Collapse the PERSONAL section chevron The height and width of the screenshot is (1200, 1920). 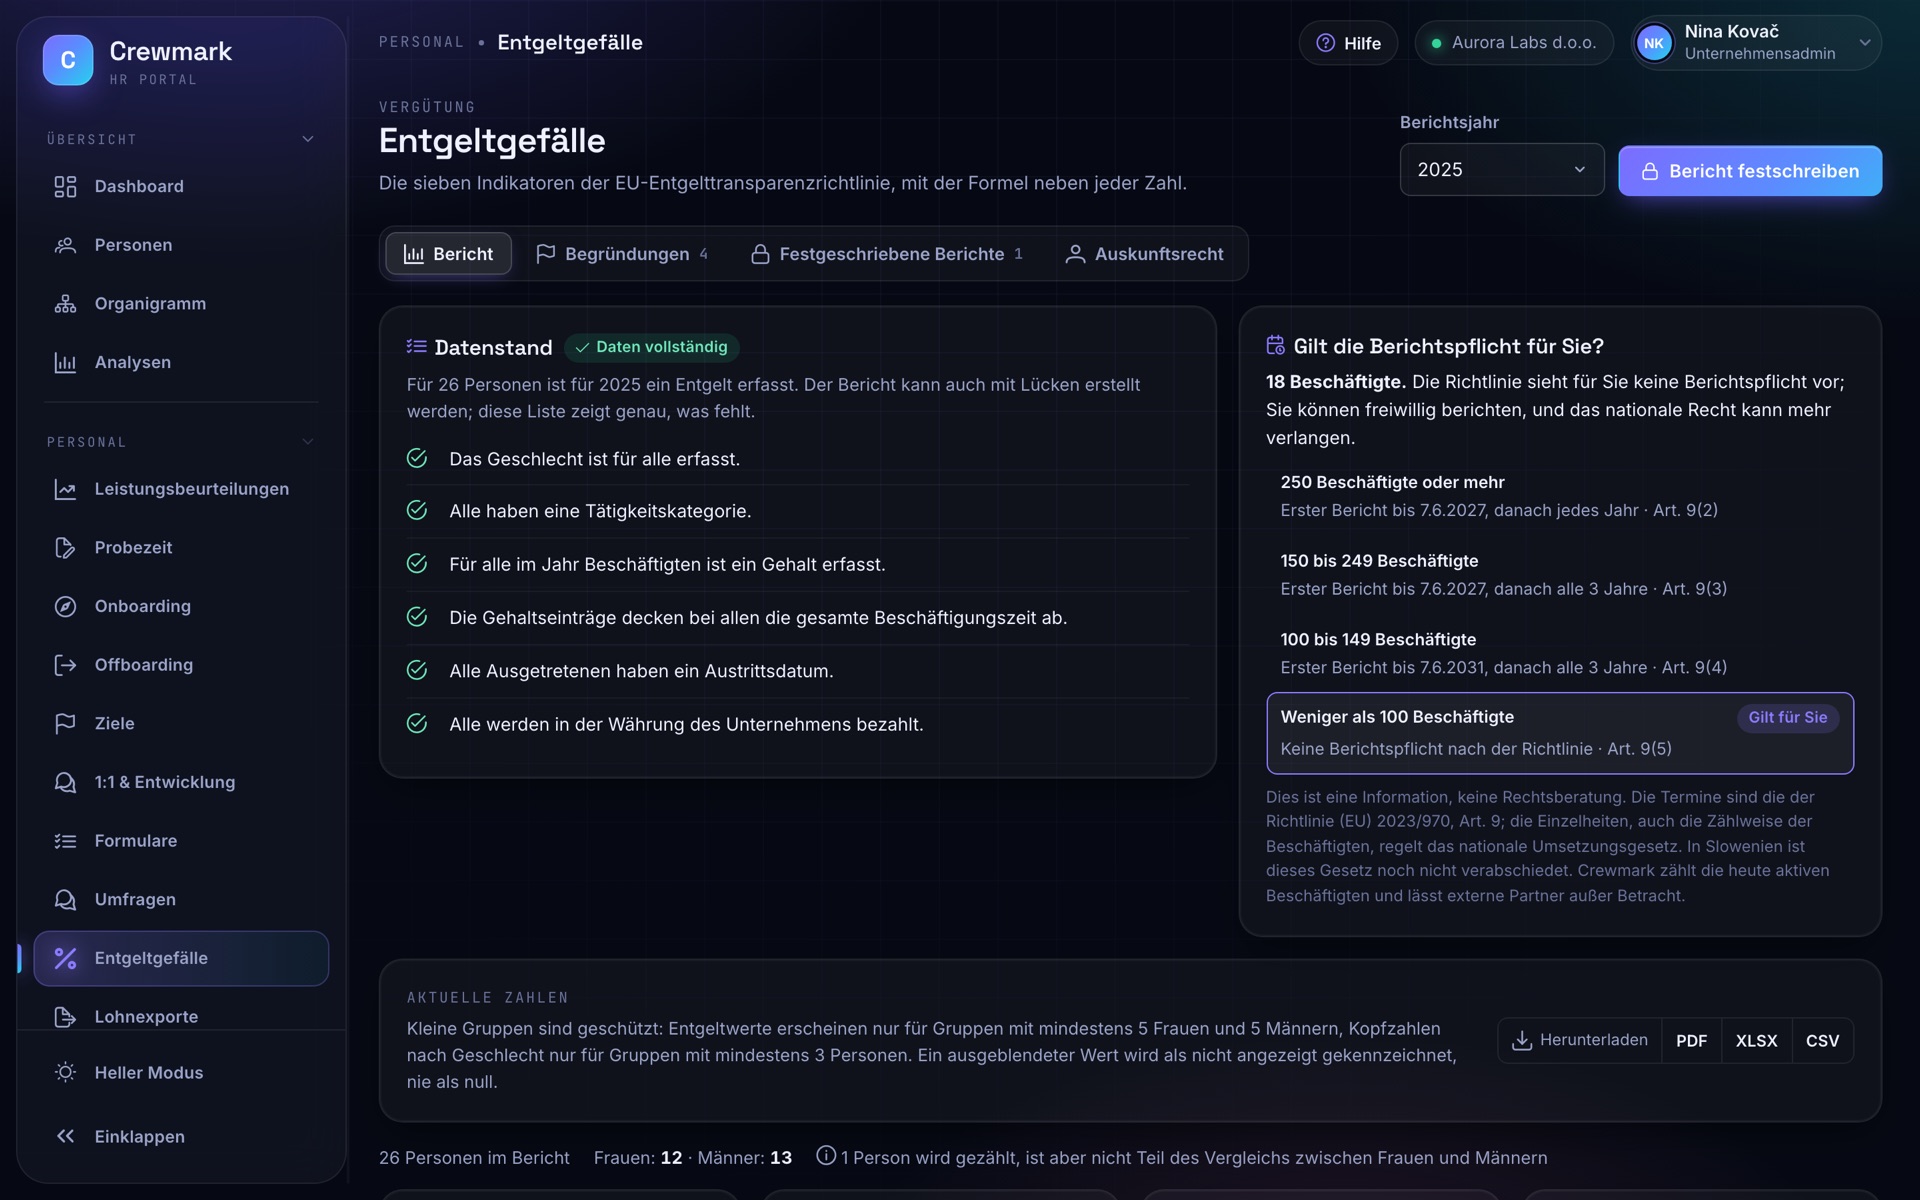[308, 441]
